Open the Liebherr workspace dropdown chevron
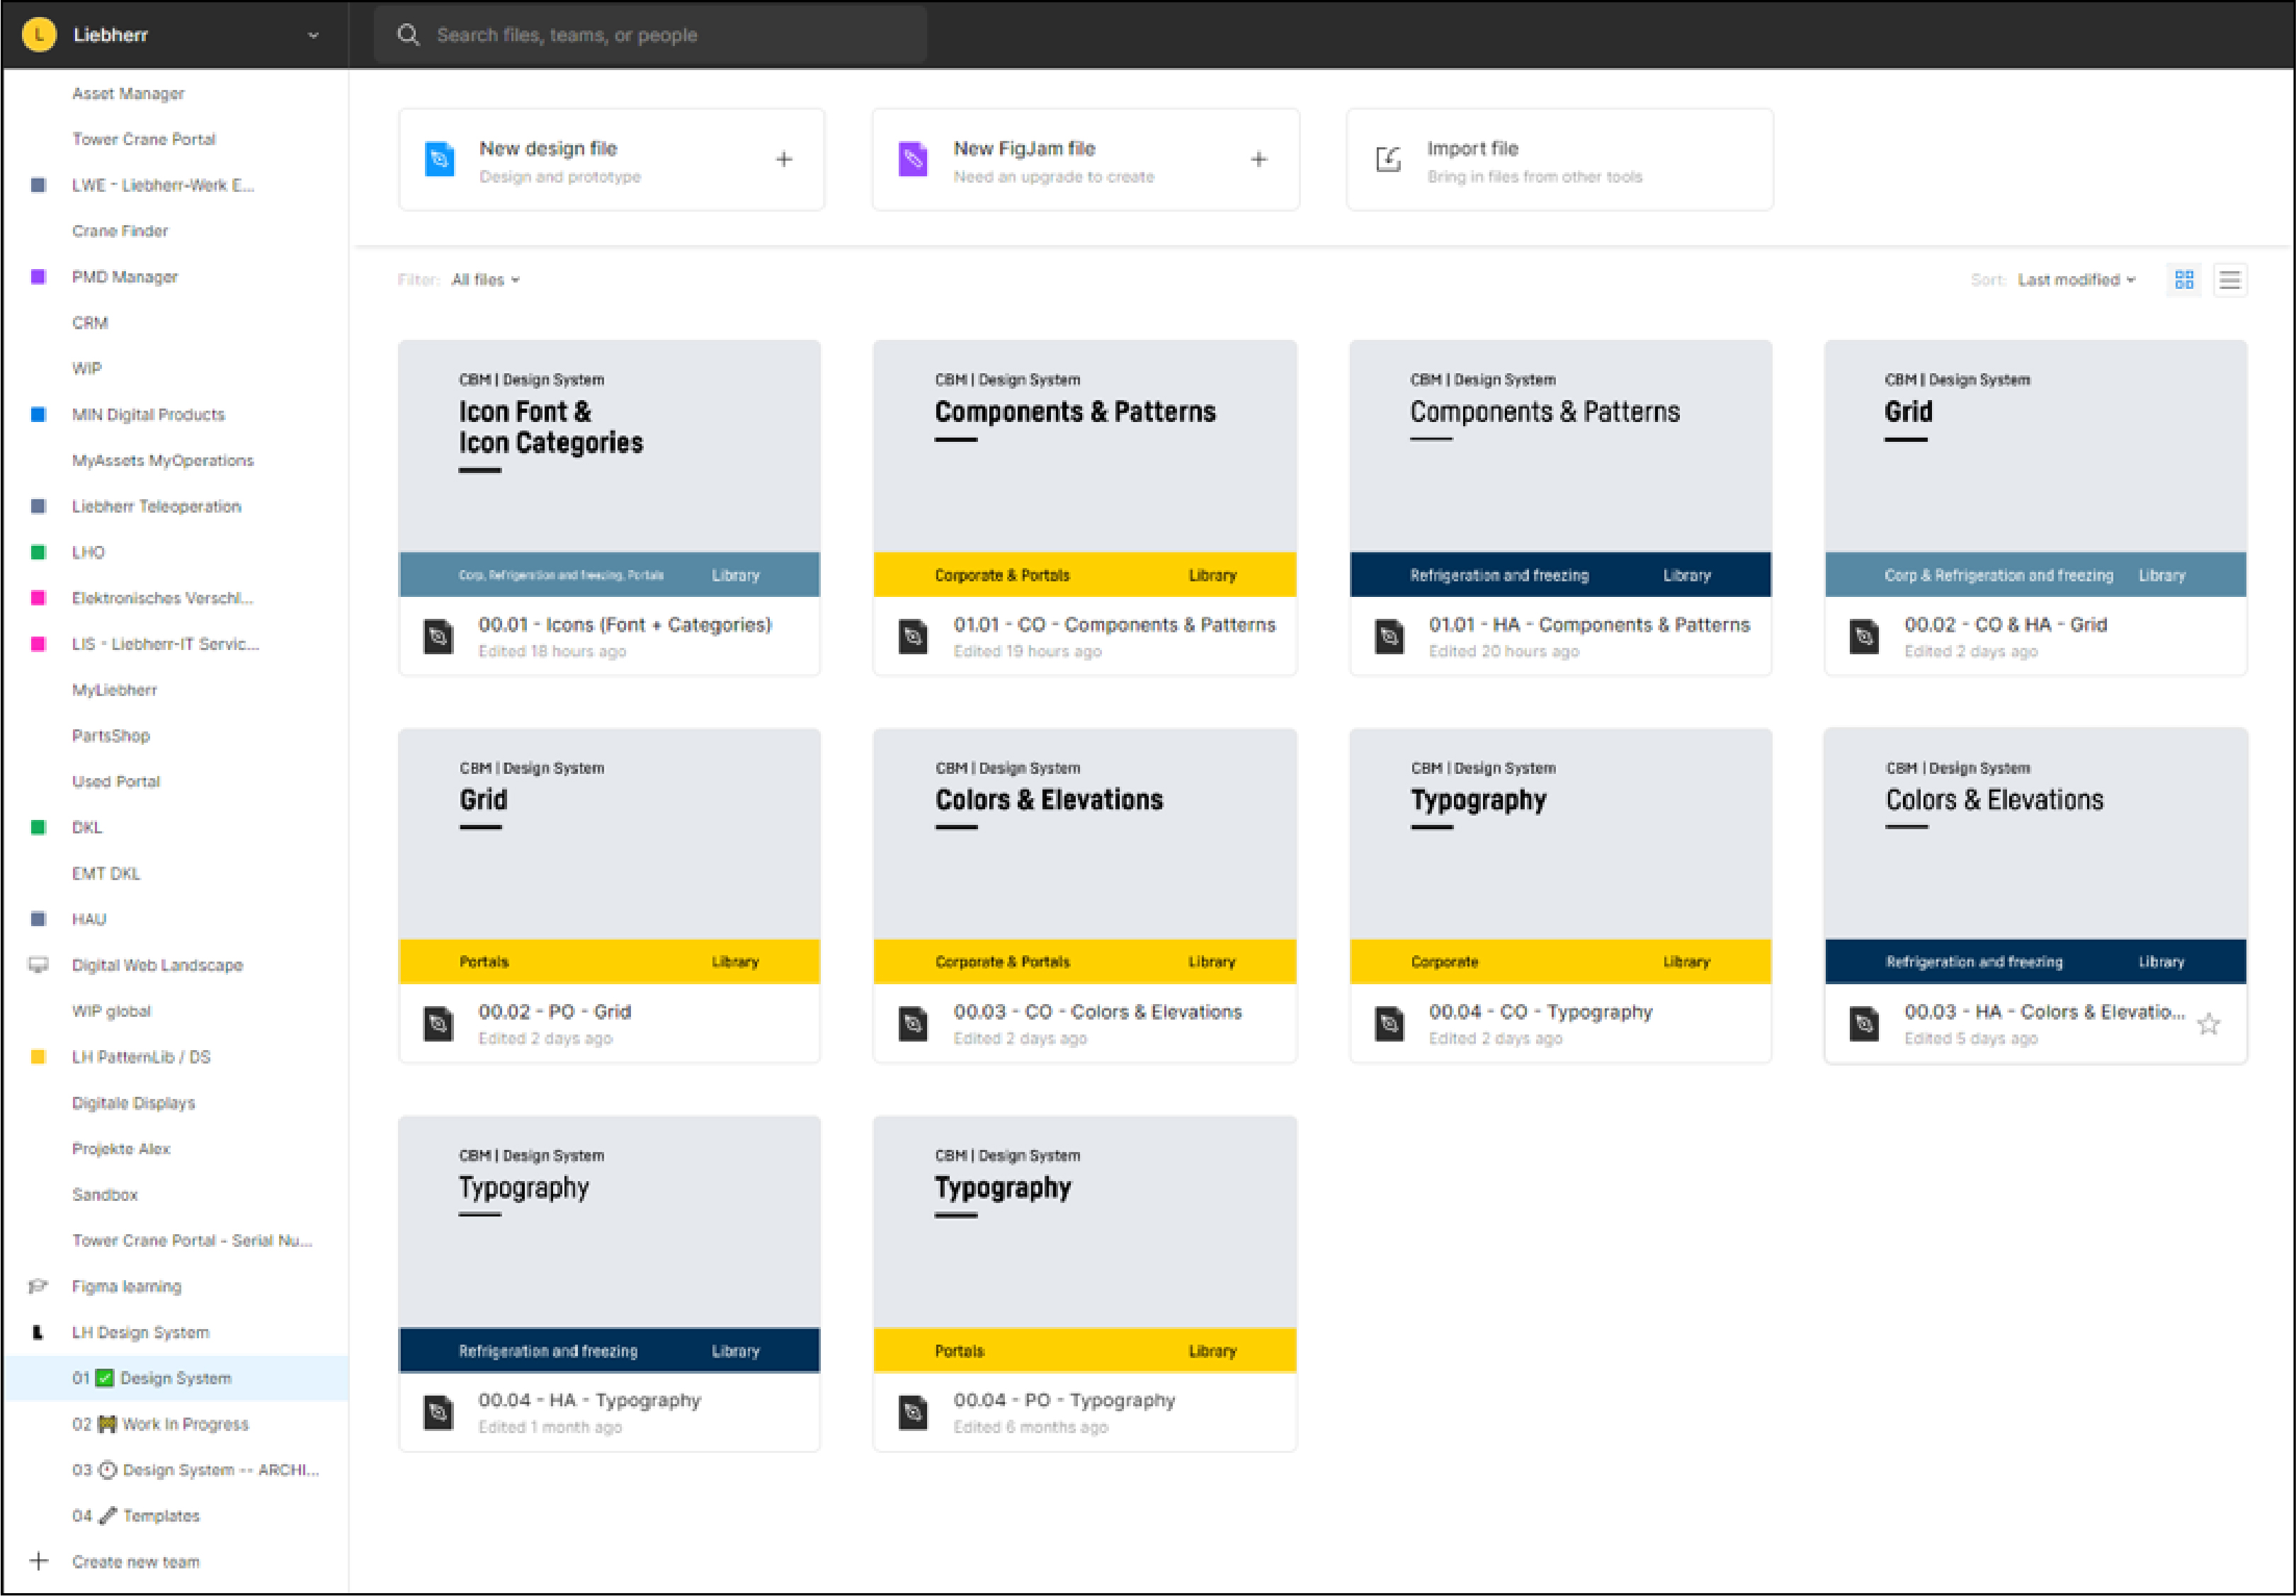The width and height of the screenshot is (2296, 1596). (x=313, y=35)
